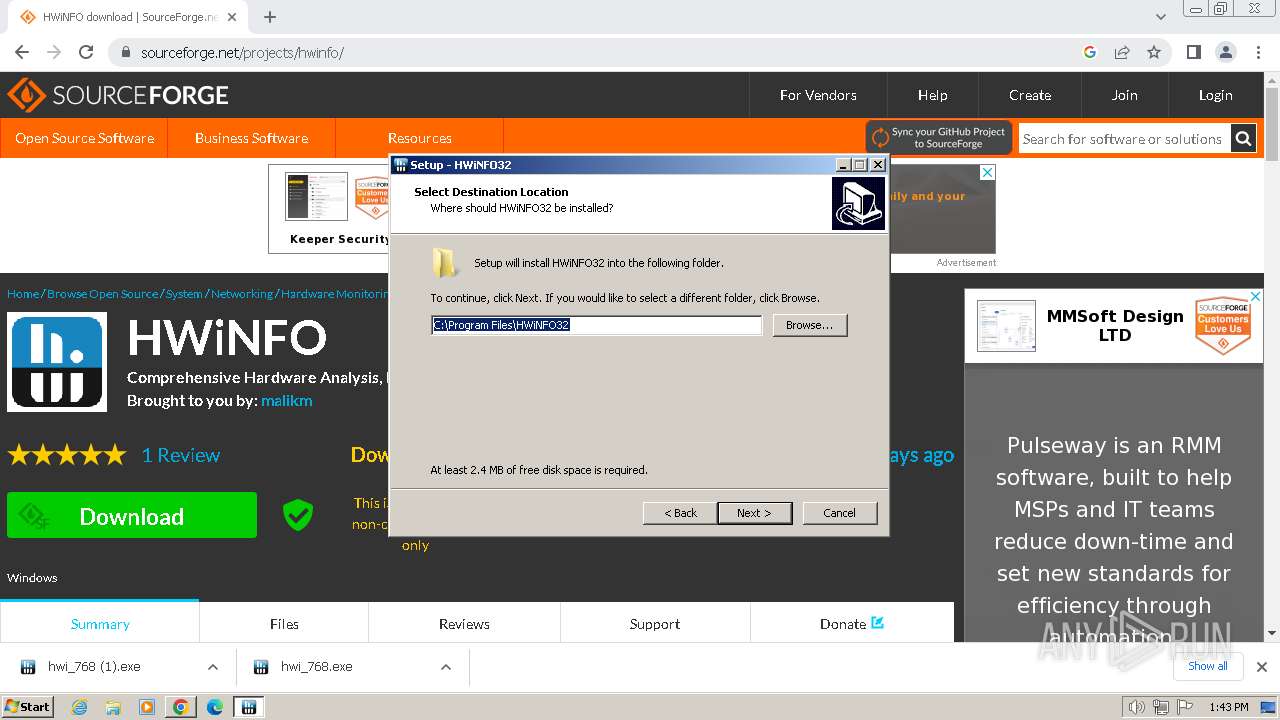The width and height of the screenshot is (1280, 720).
Task: Click Join in top navigation
Action: 1125,95
